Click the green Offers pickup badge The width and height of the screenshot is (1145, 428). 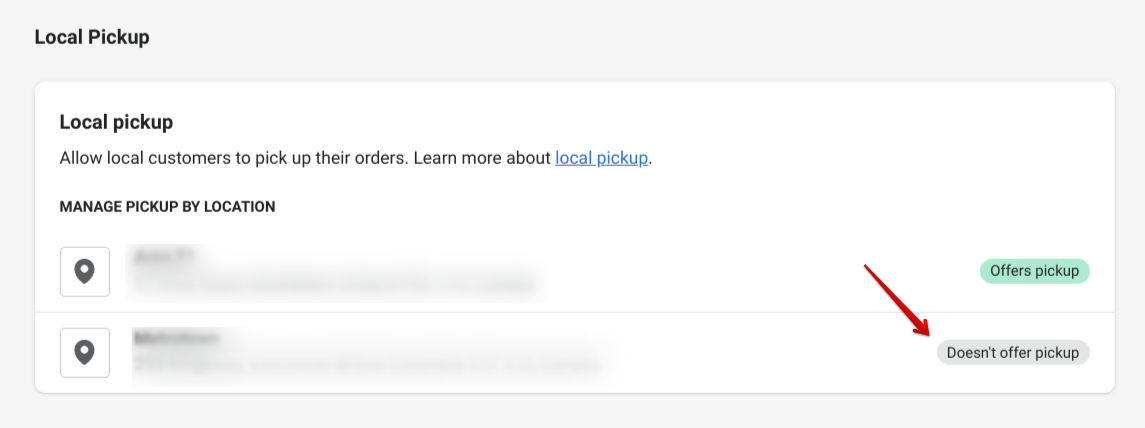click(x=1034, y=271)
